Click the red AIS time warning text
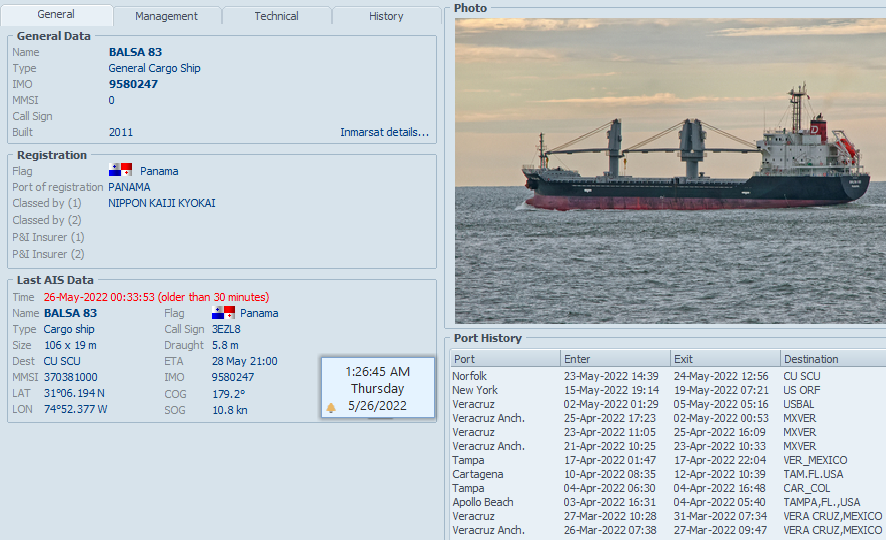The image size is (886, 540). (x=157, y=297)
